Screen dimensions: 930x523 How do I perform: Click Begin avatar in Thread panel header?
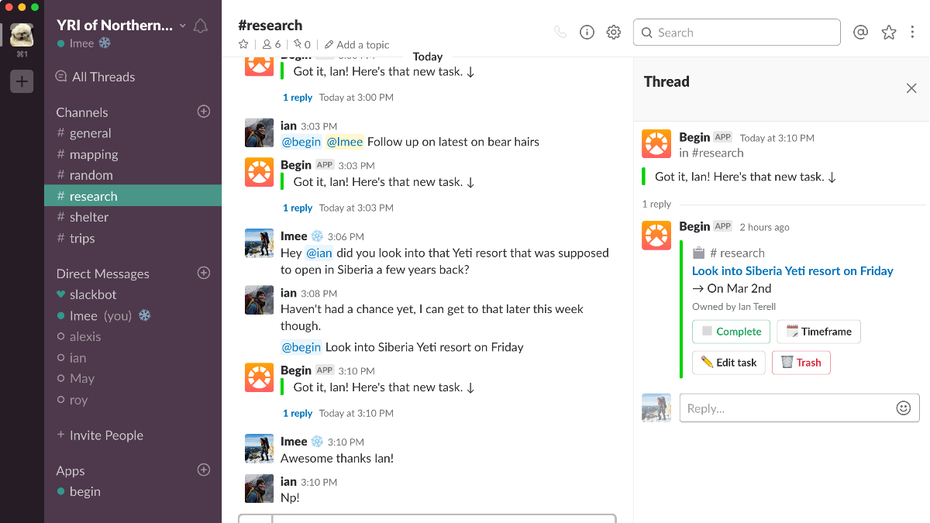(657, 143)
